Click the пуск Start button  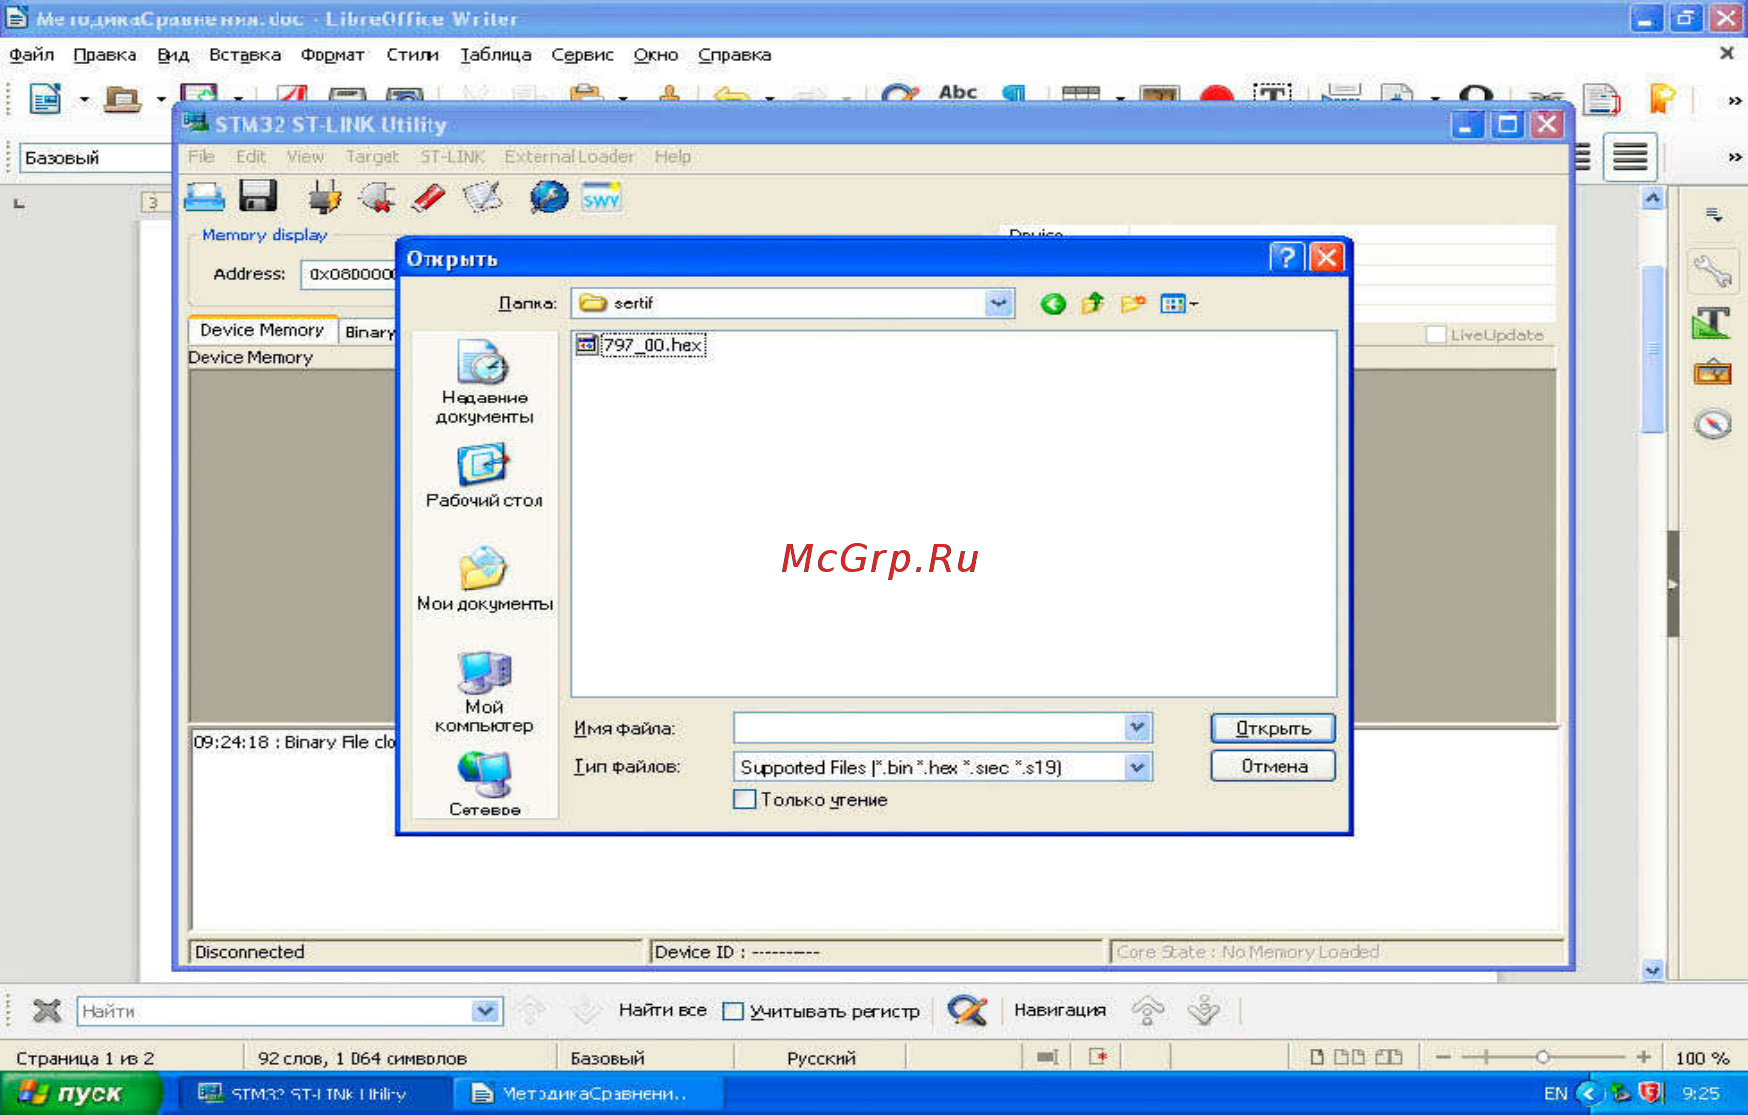coord(80,1093)
